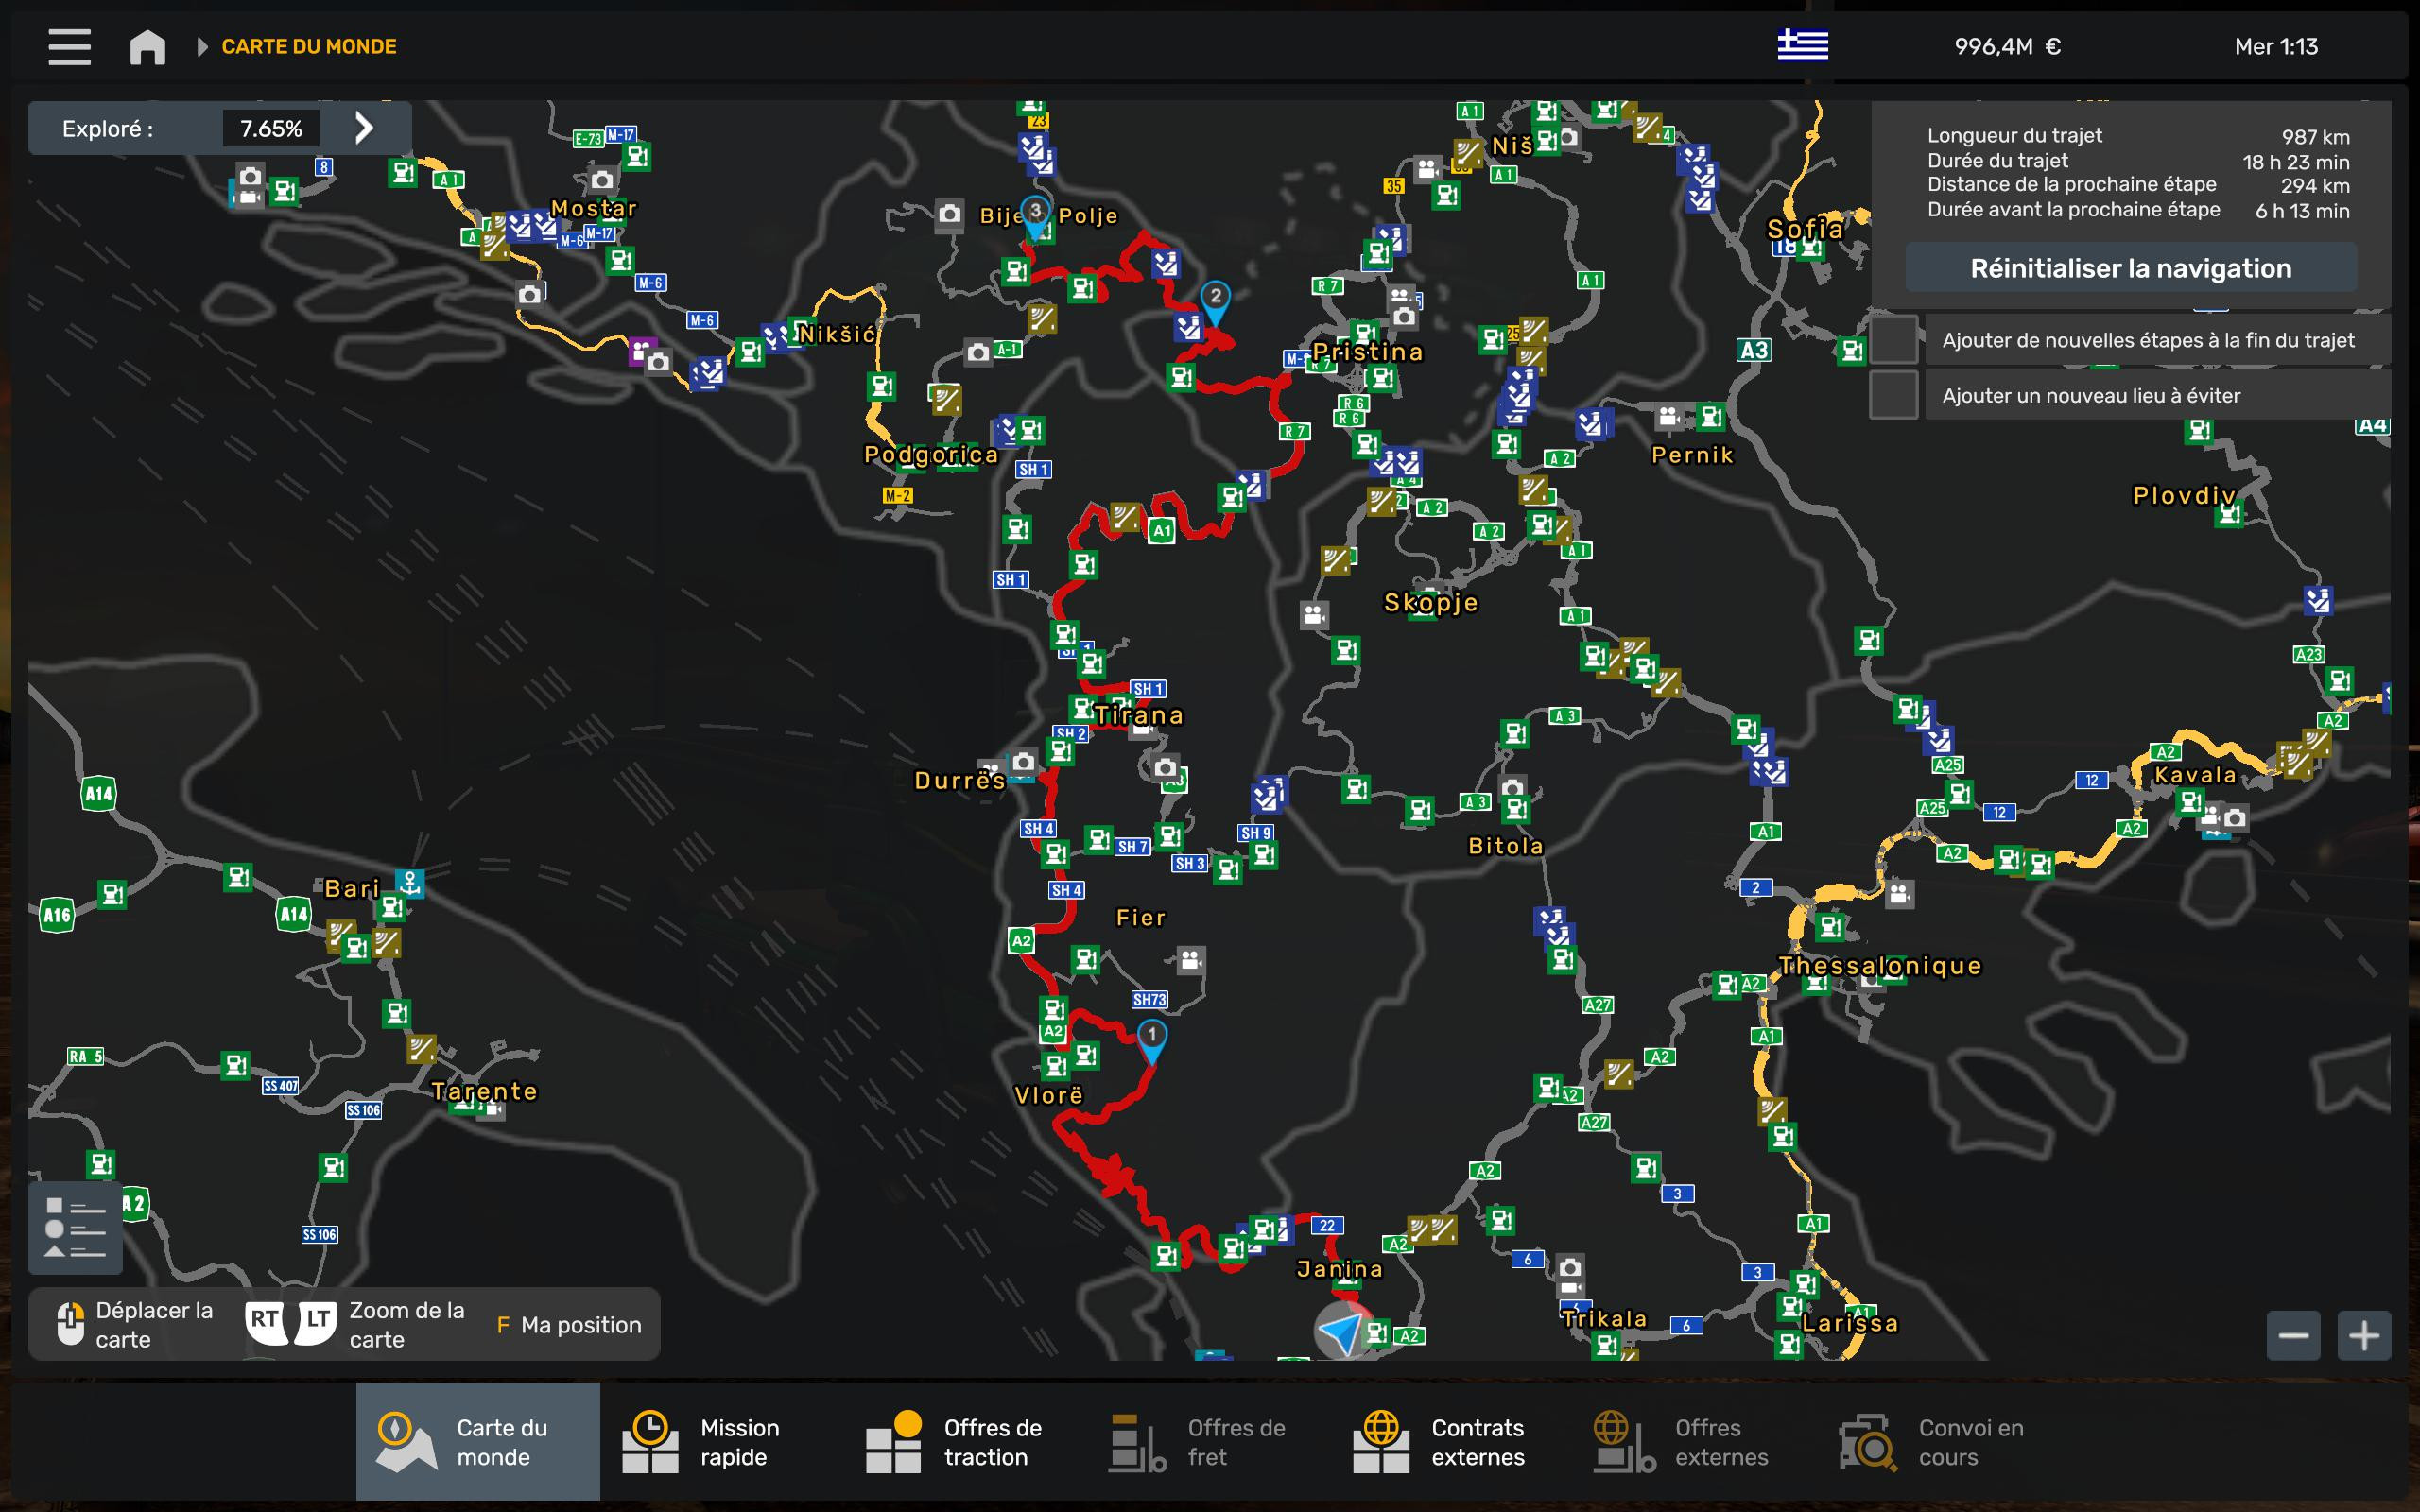Viewport: 2420px width, 1512px height.
Task: Open the hamburger main menu
Action: (69, 46)
